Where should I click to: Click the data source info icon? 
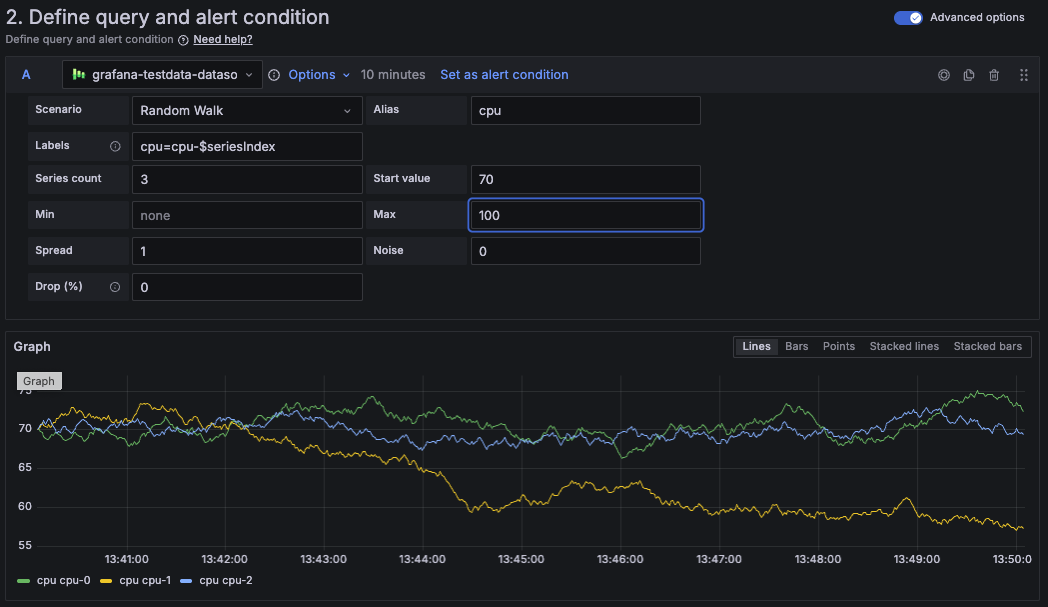point(274,75)
